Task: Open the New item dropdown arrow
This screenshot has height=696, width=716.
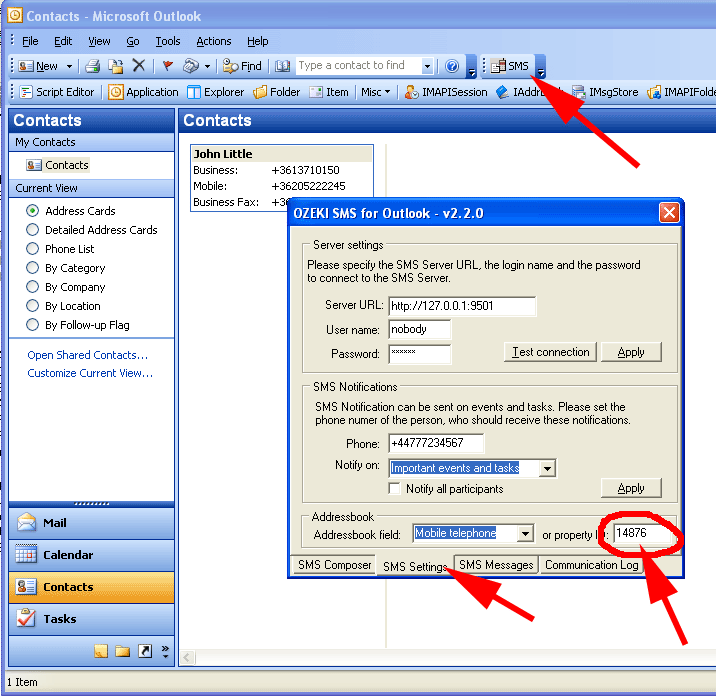Action: tap(69, 67)
